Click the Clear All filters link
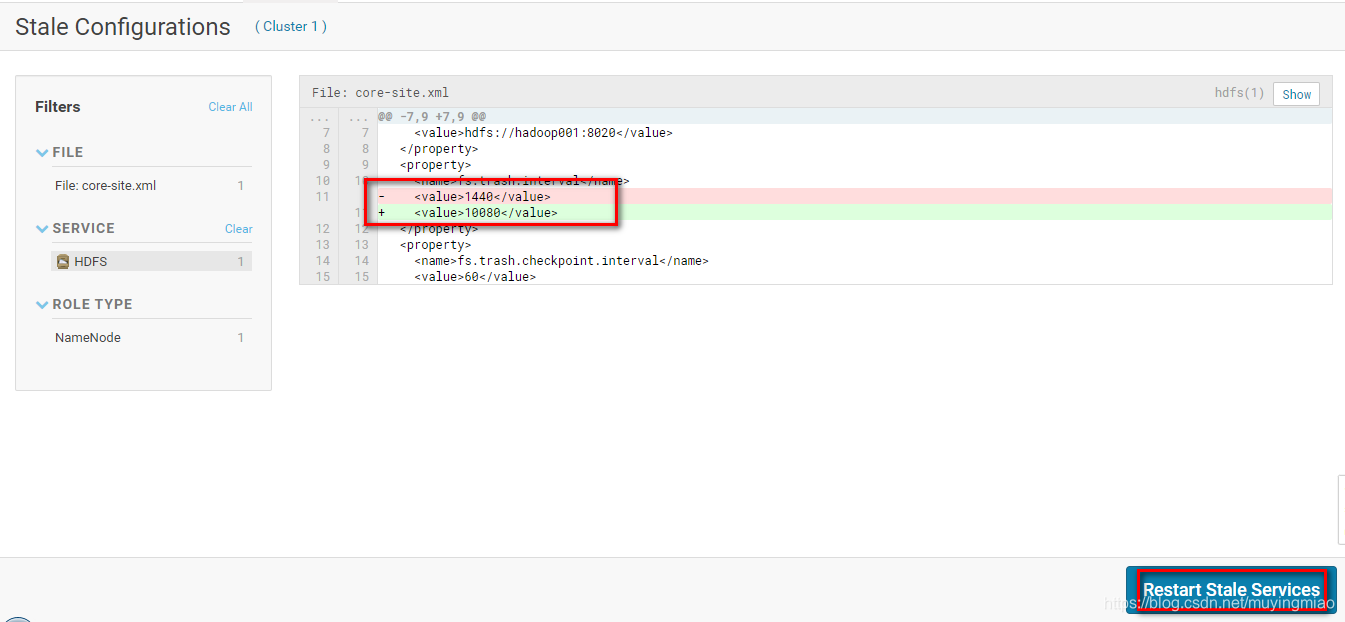Image resolution: width=1345 pixels, height=622 pixels. coord(230,107)
